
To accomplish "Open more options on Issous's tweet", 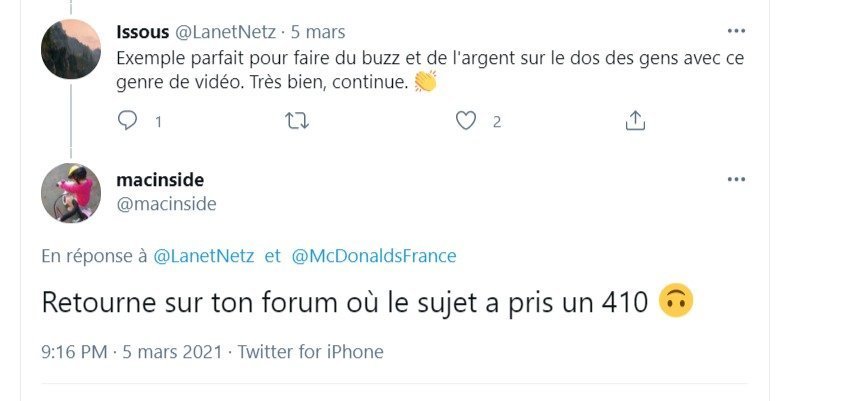I will [x=736, y=32].
